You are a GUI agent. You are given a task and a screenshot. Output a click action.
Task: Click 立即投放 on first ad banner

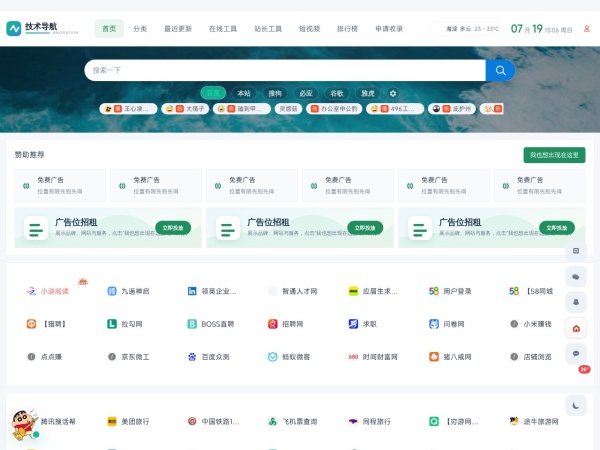click(x=173, y=228)
